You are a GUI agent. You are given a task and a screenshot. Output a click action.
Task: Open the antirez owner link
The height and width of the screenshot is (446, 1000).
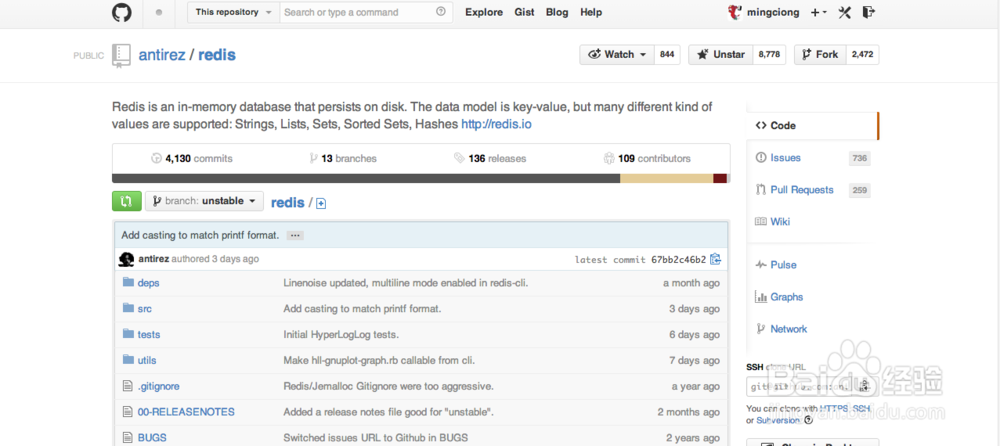pyautogui.click(x=162, y=55)
